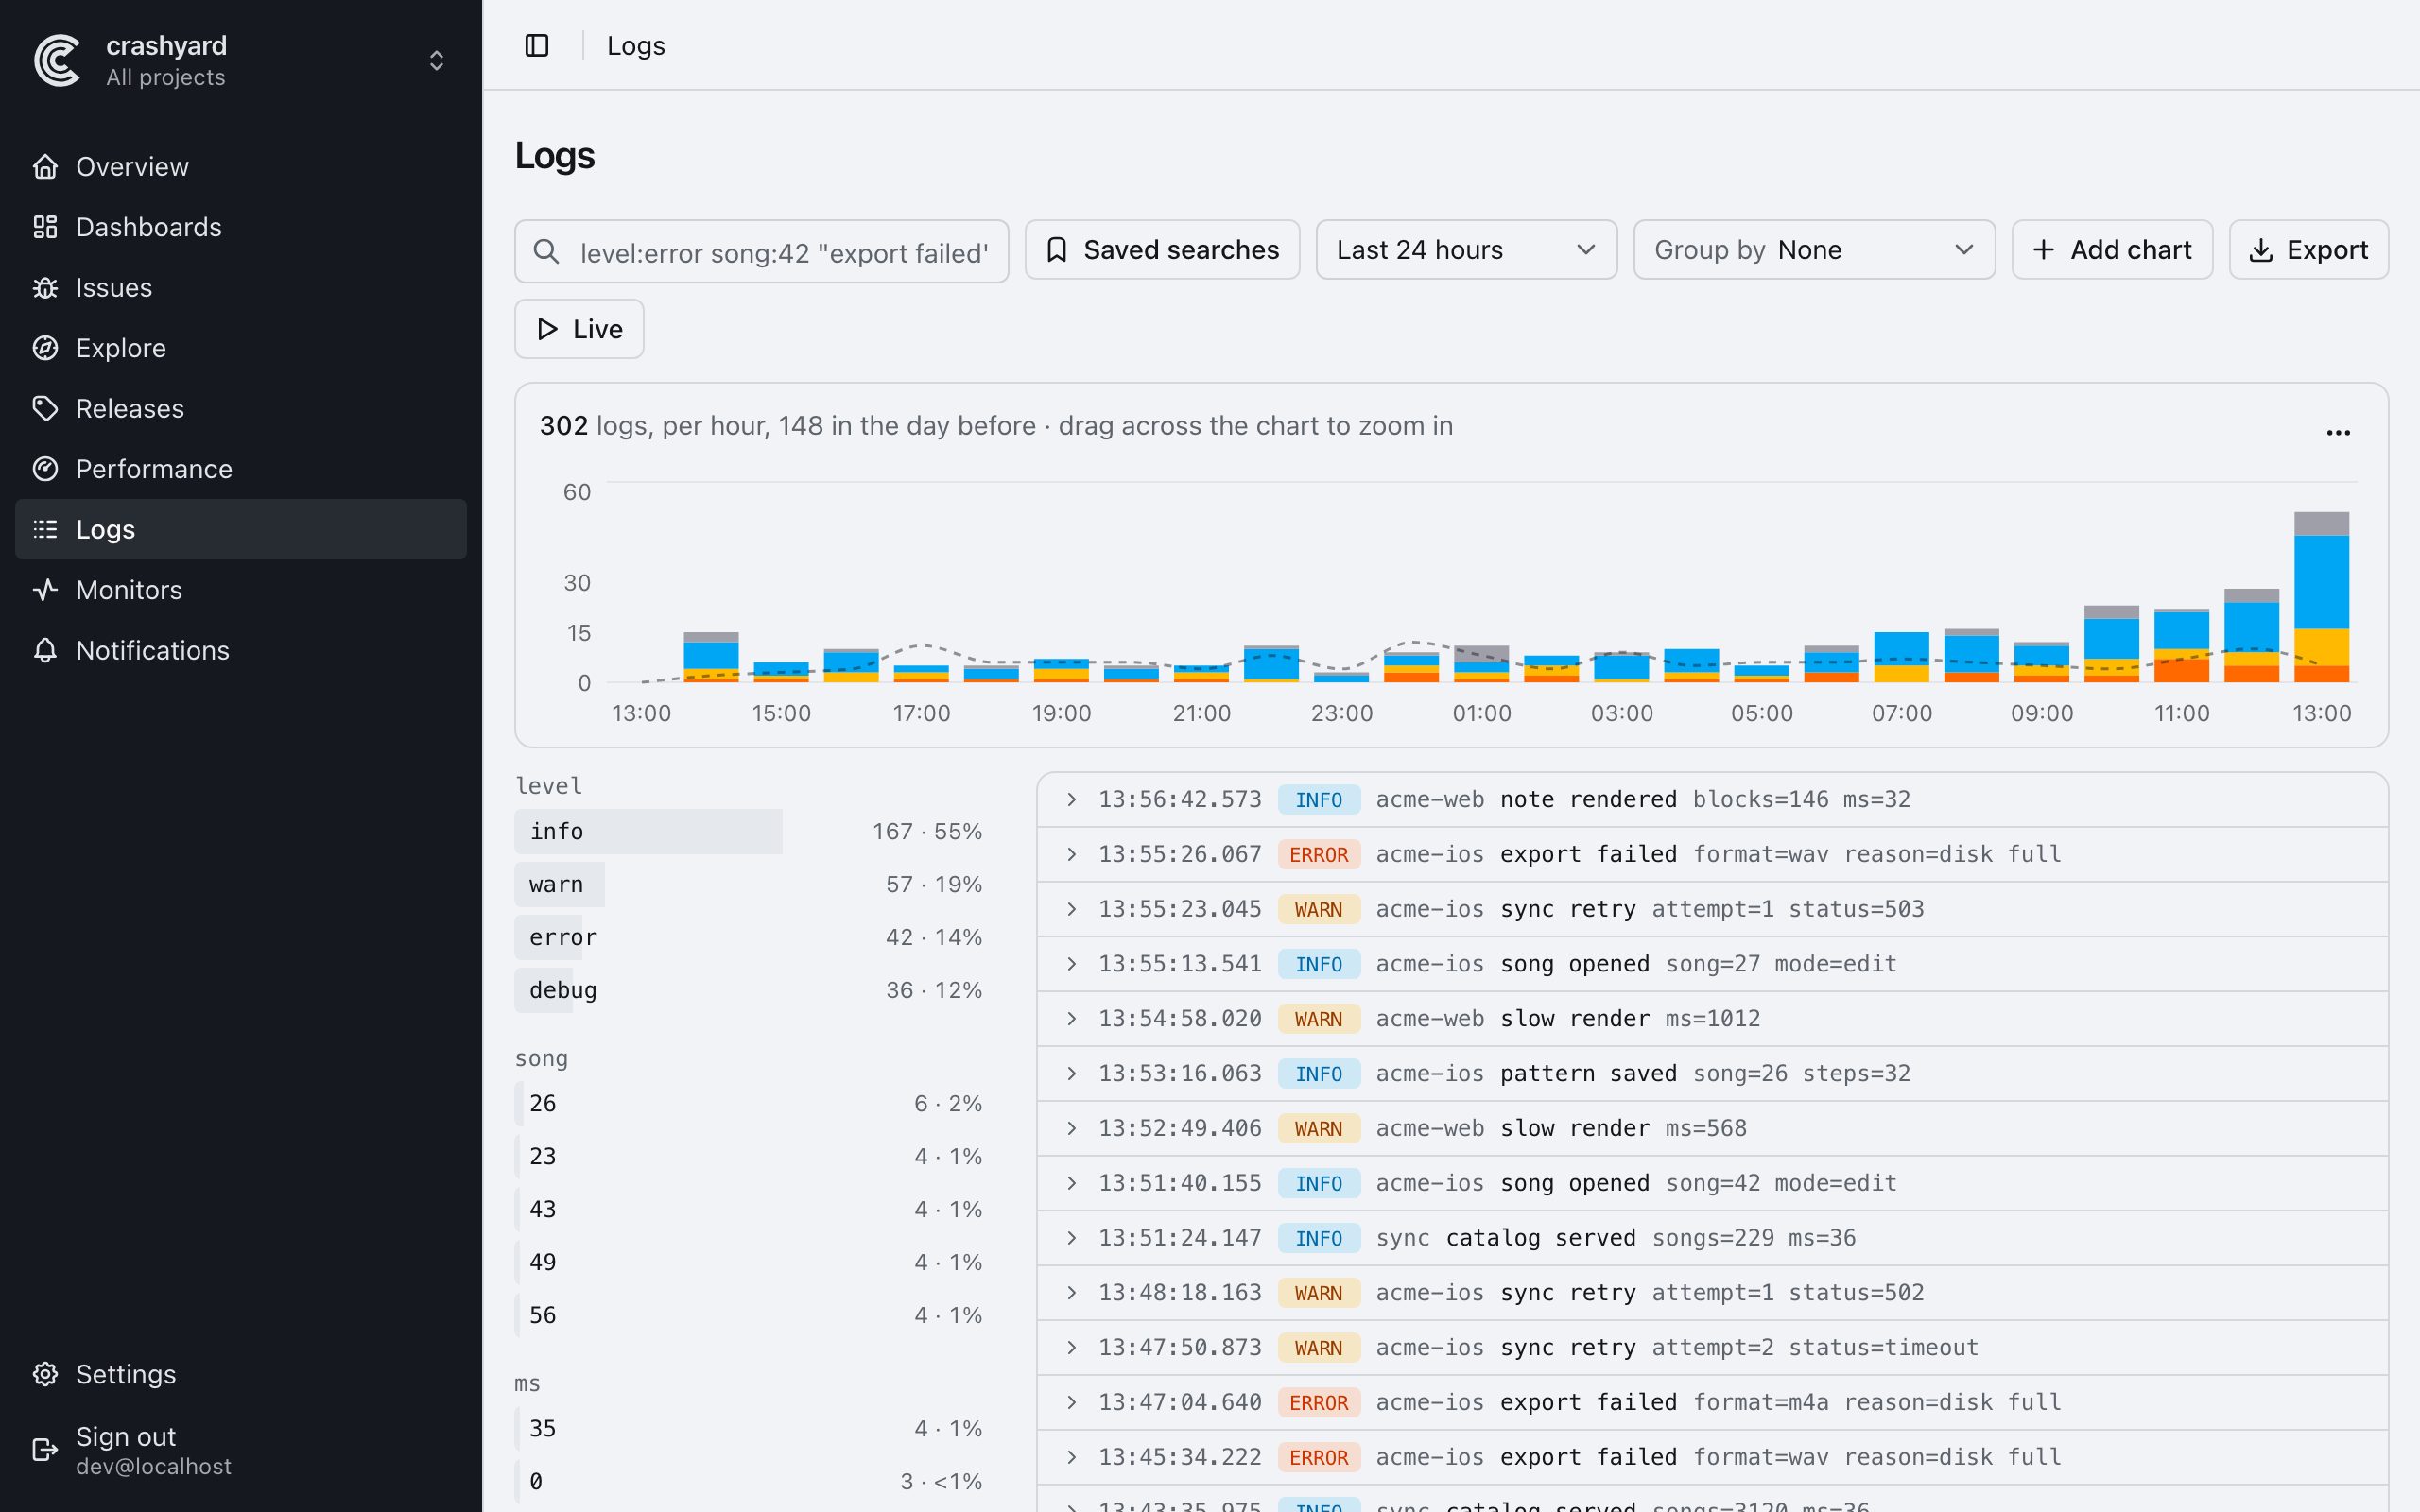
Task: Expand the 13:55:26.067 export failed row
Action: click(x=1712, y=854)
